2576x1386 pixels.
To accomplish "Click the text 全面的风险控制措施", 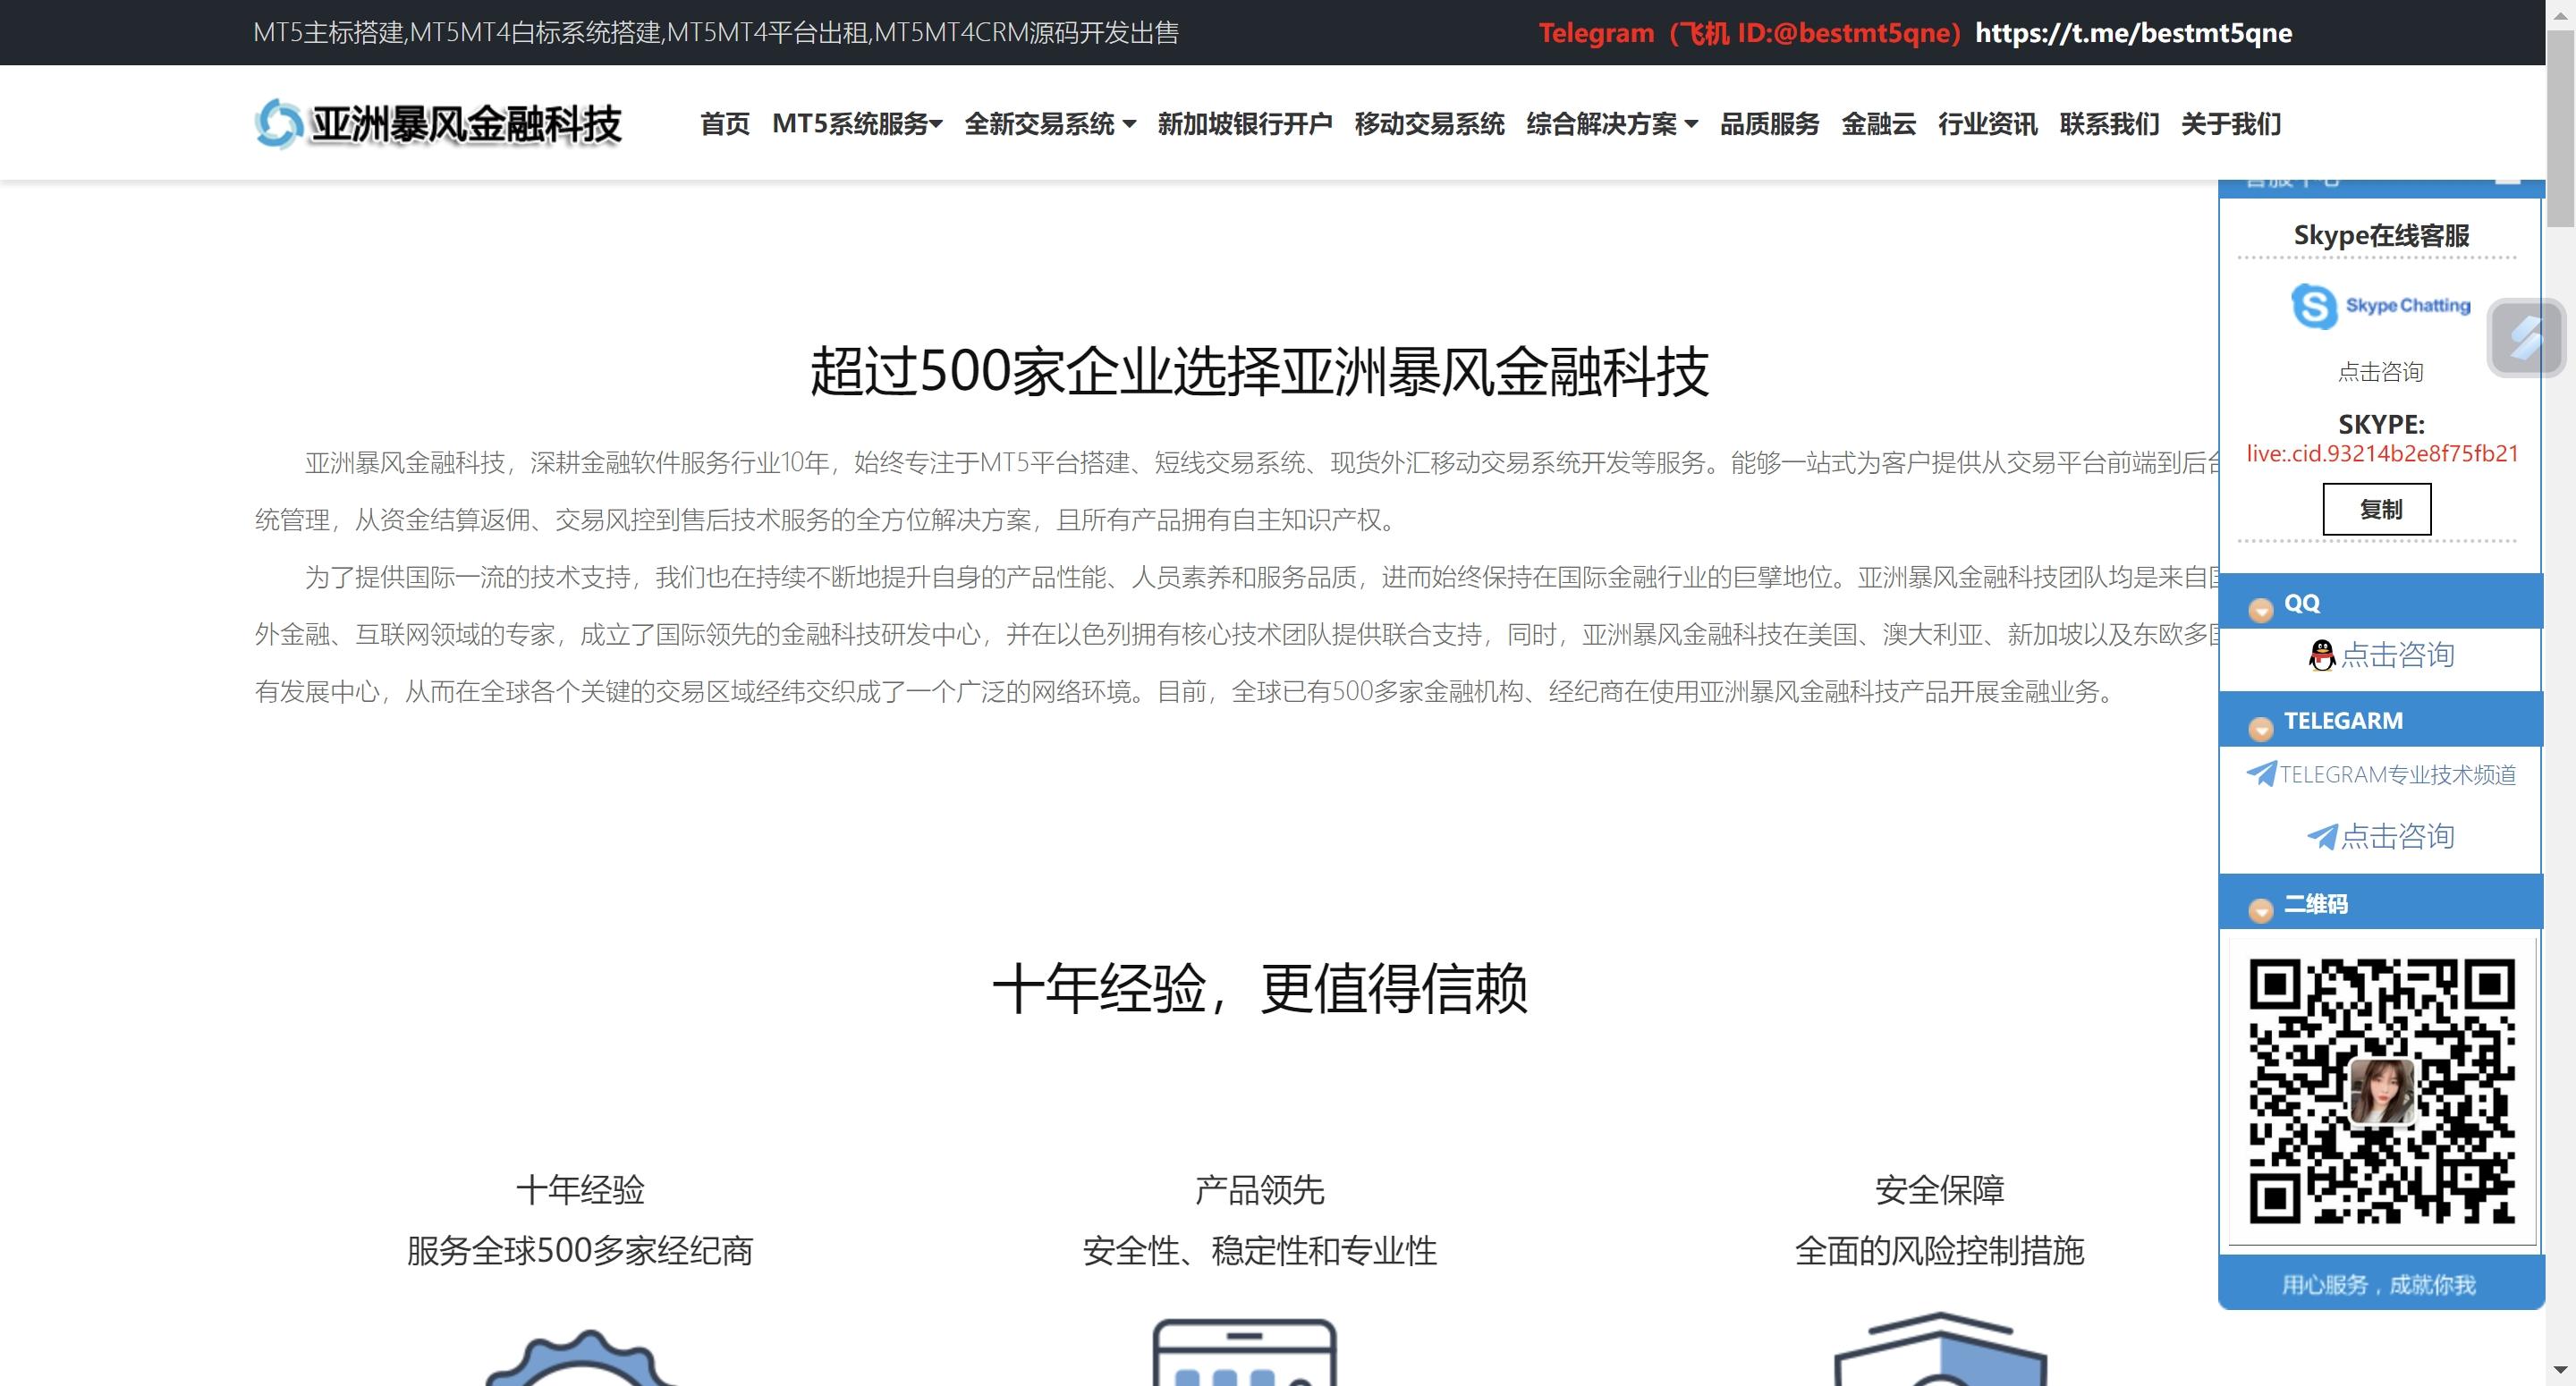I will pos(1939,1251).
